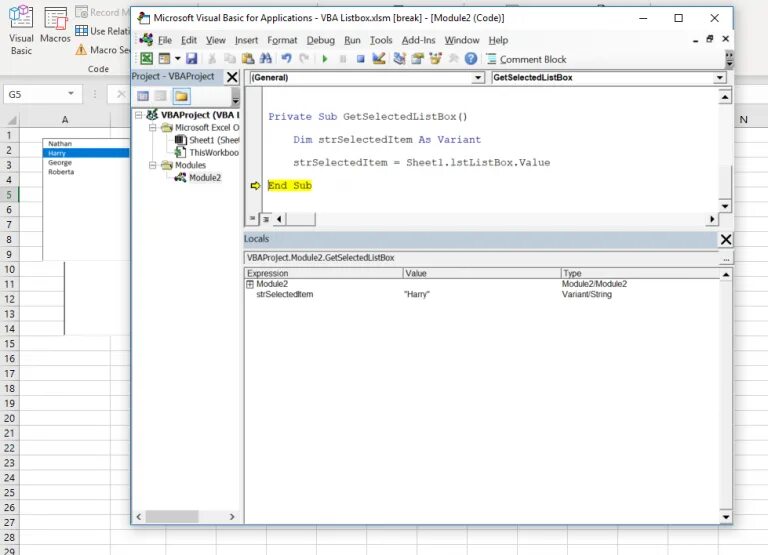The height and width of the screenshot is (555, 768).
Task: Open the Add-Ins menu
Action: tap(418, 40)
